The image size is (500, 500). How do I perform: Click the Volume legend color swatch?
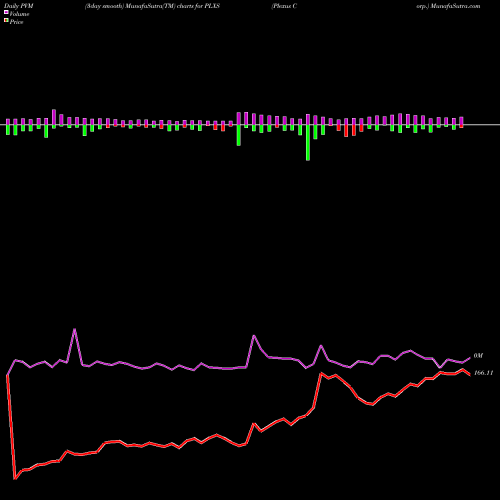click(x=6, y=12)
